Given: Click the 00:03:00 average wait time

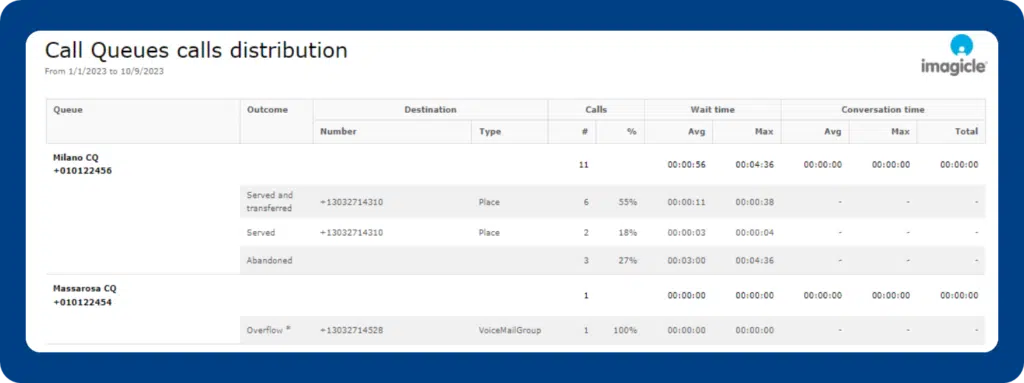Looking at the screenshot, I should click(686, 260).
